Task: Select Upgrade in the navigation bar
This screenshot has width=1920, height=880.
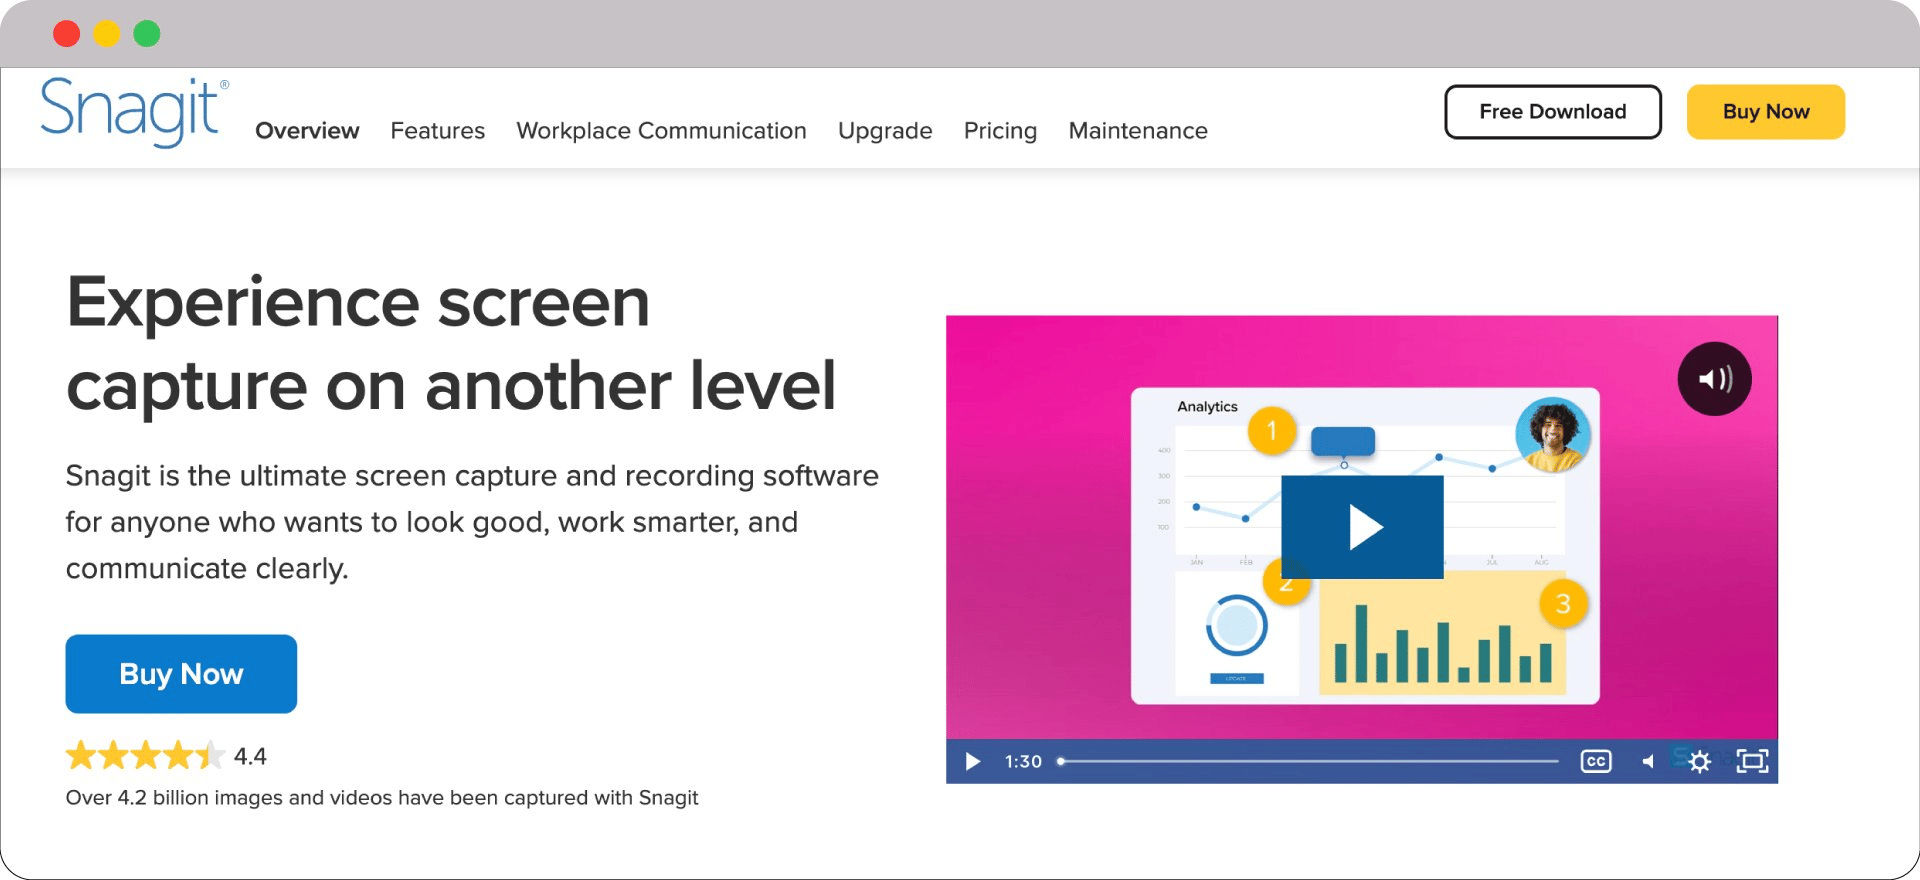Action: [884, 131]
